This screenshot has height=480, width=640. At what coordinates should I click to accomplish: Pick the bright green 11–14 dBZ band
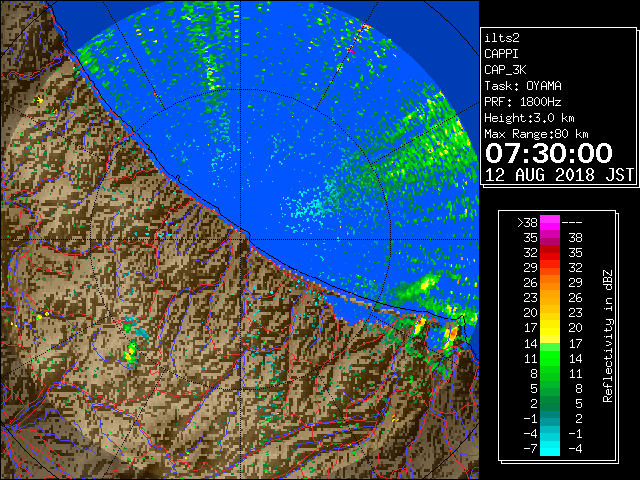(x=550, y=358)
